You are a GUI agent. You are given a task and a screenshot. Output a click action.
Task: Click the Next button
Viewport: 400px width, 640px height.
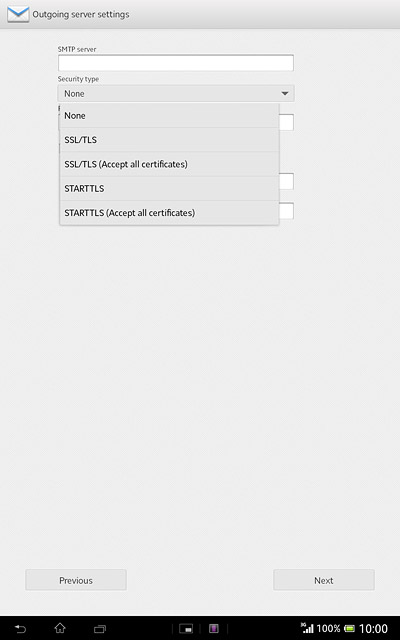click(x=324, y=580)
